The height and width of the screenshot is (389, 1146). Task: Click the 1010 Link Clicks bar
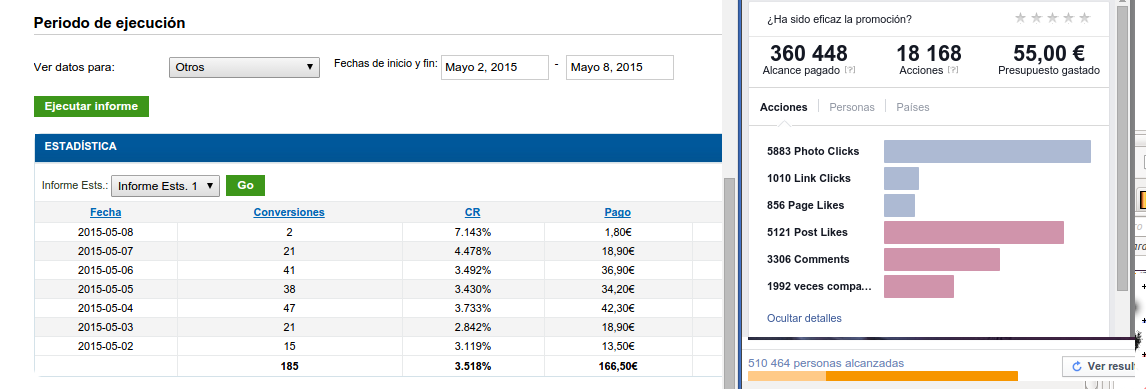[901, 178]
